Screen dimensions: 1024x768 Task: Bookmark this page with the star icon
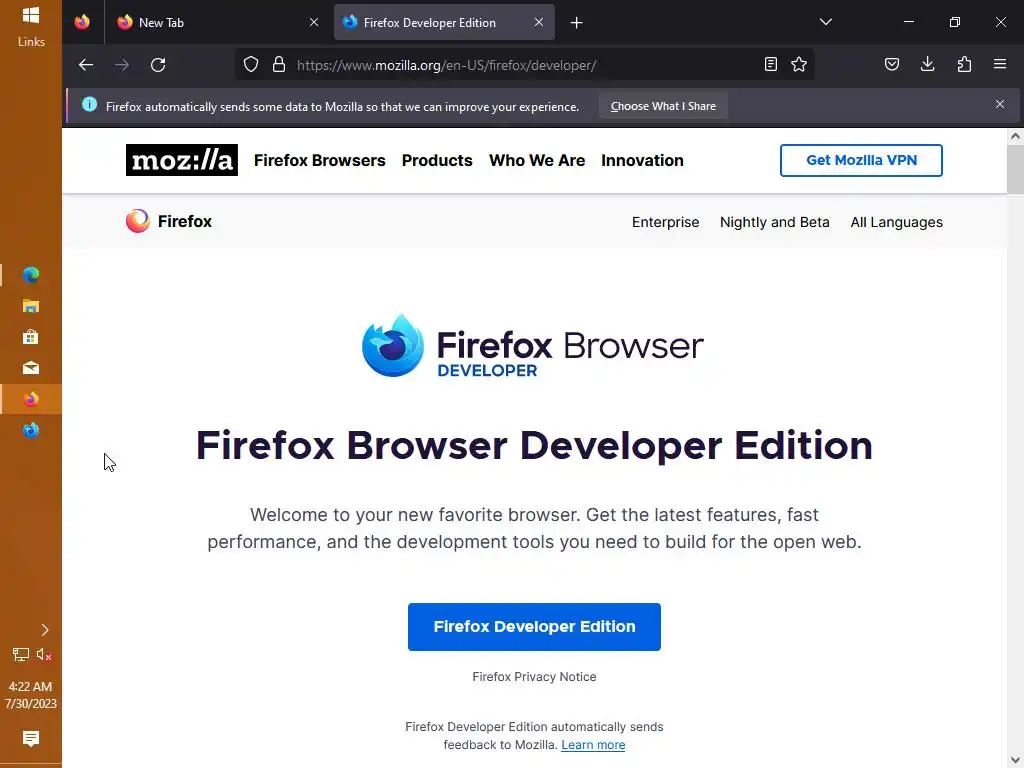tap(799, 64)
